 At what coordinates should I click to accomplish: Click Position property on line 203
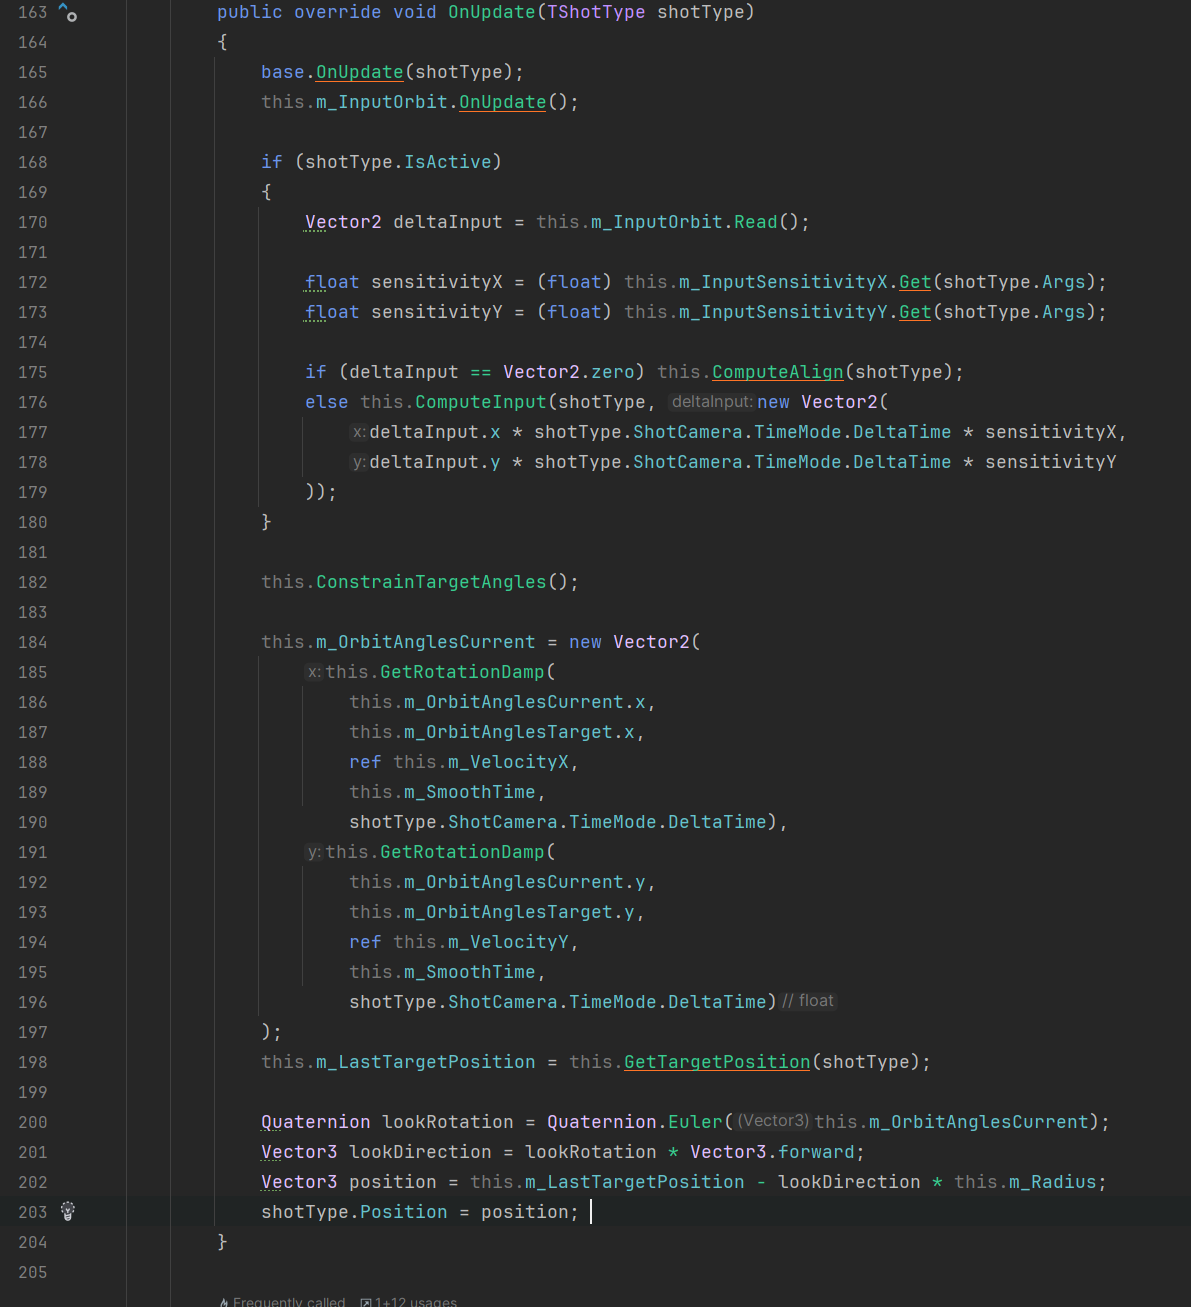pos(404,1212)
